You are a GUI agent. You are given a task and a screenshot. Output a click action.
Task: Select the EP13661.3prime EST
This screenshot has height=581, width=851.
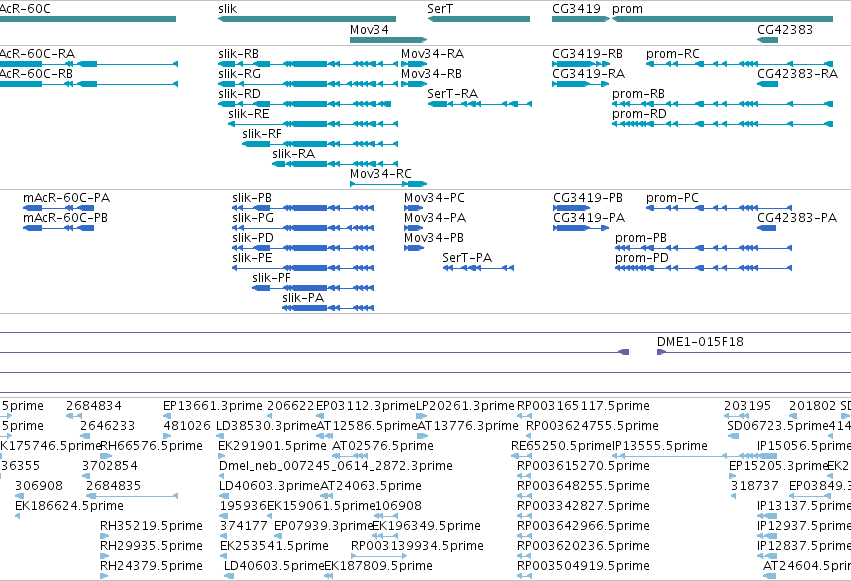pos(167,416)
